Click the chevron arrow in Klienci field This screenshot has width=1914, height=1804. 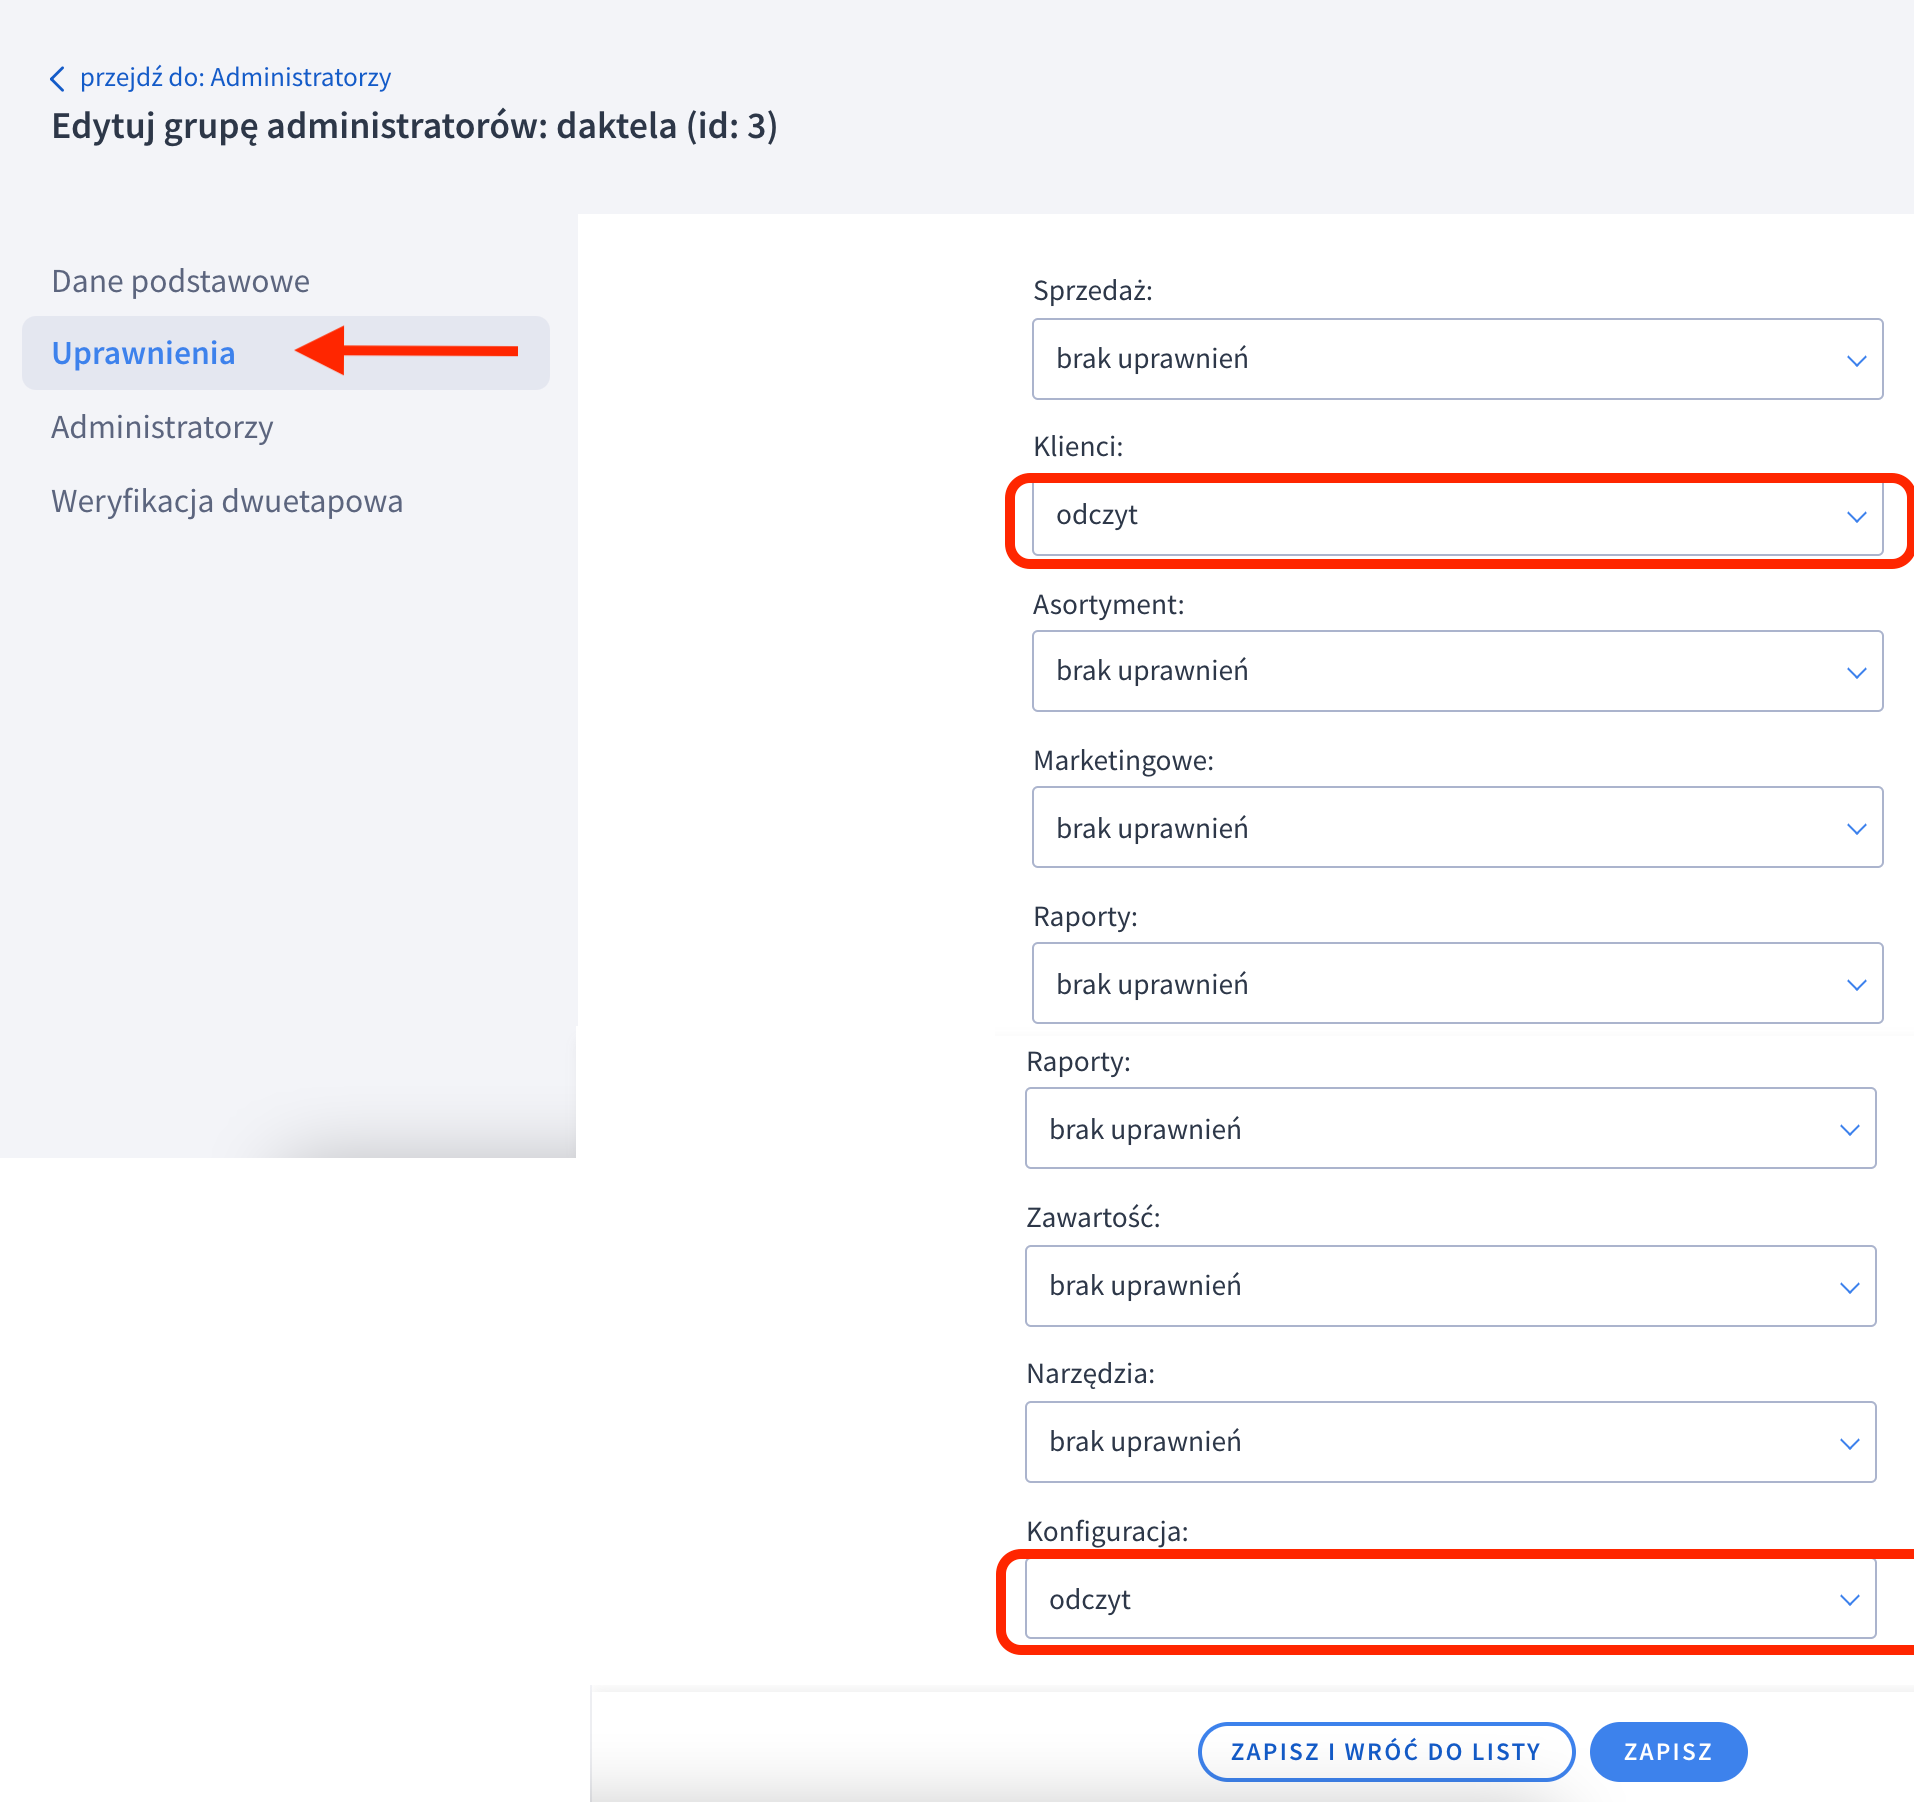[x=1856, y=517]
